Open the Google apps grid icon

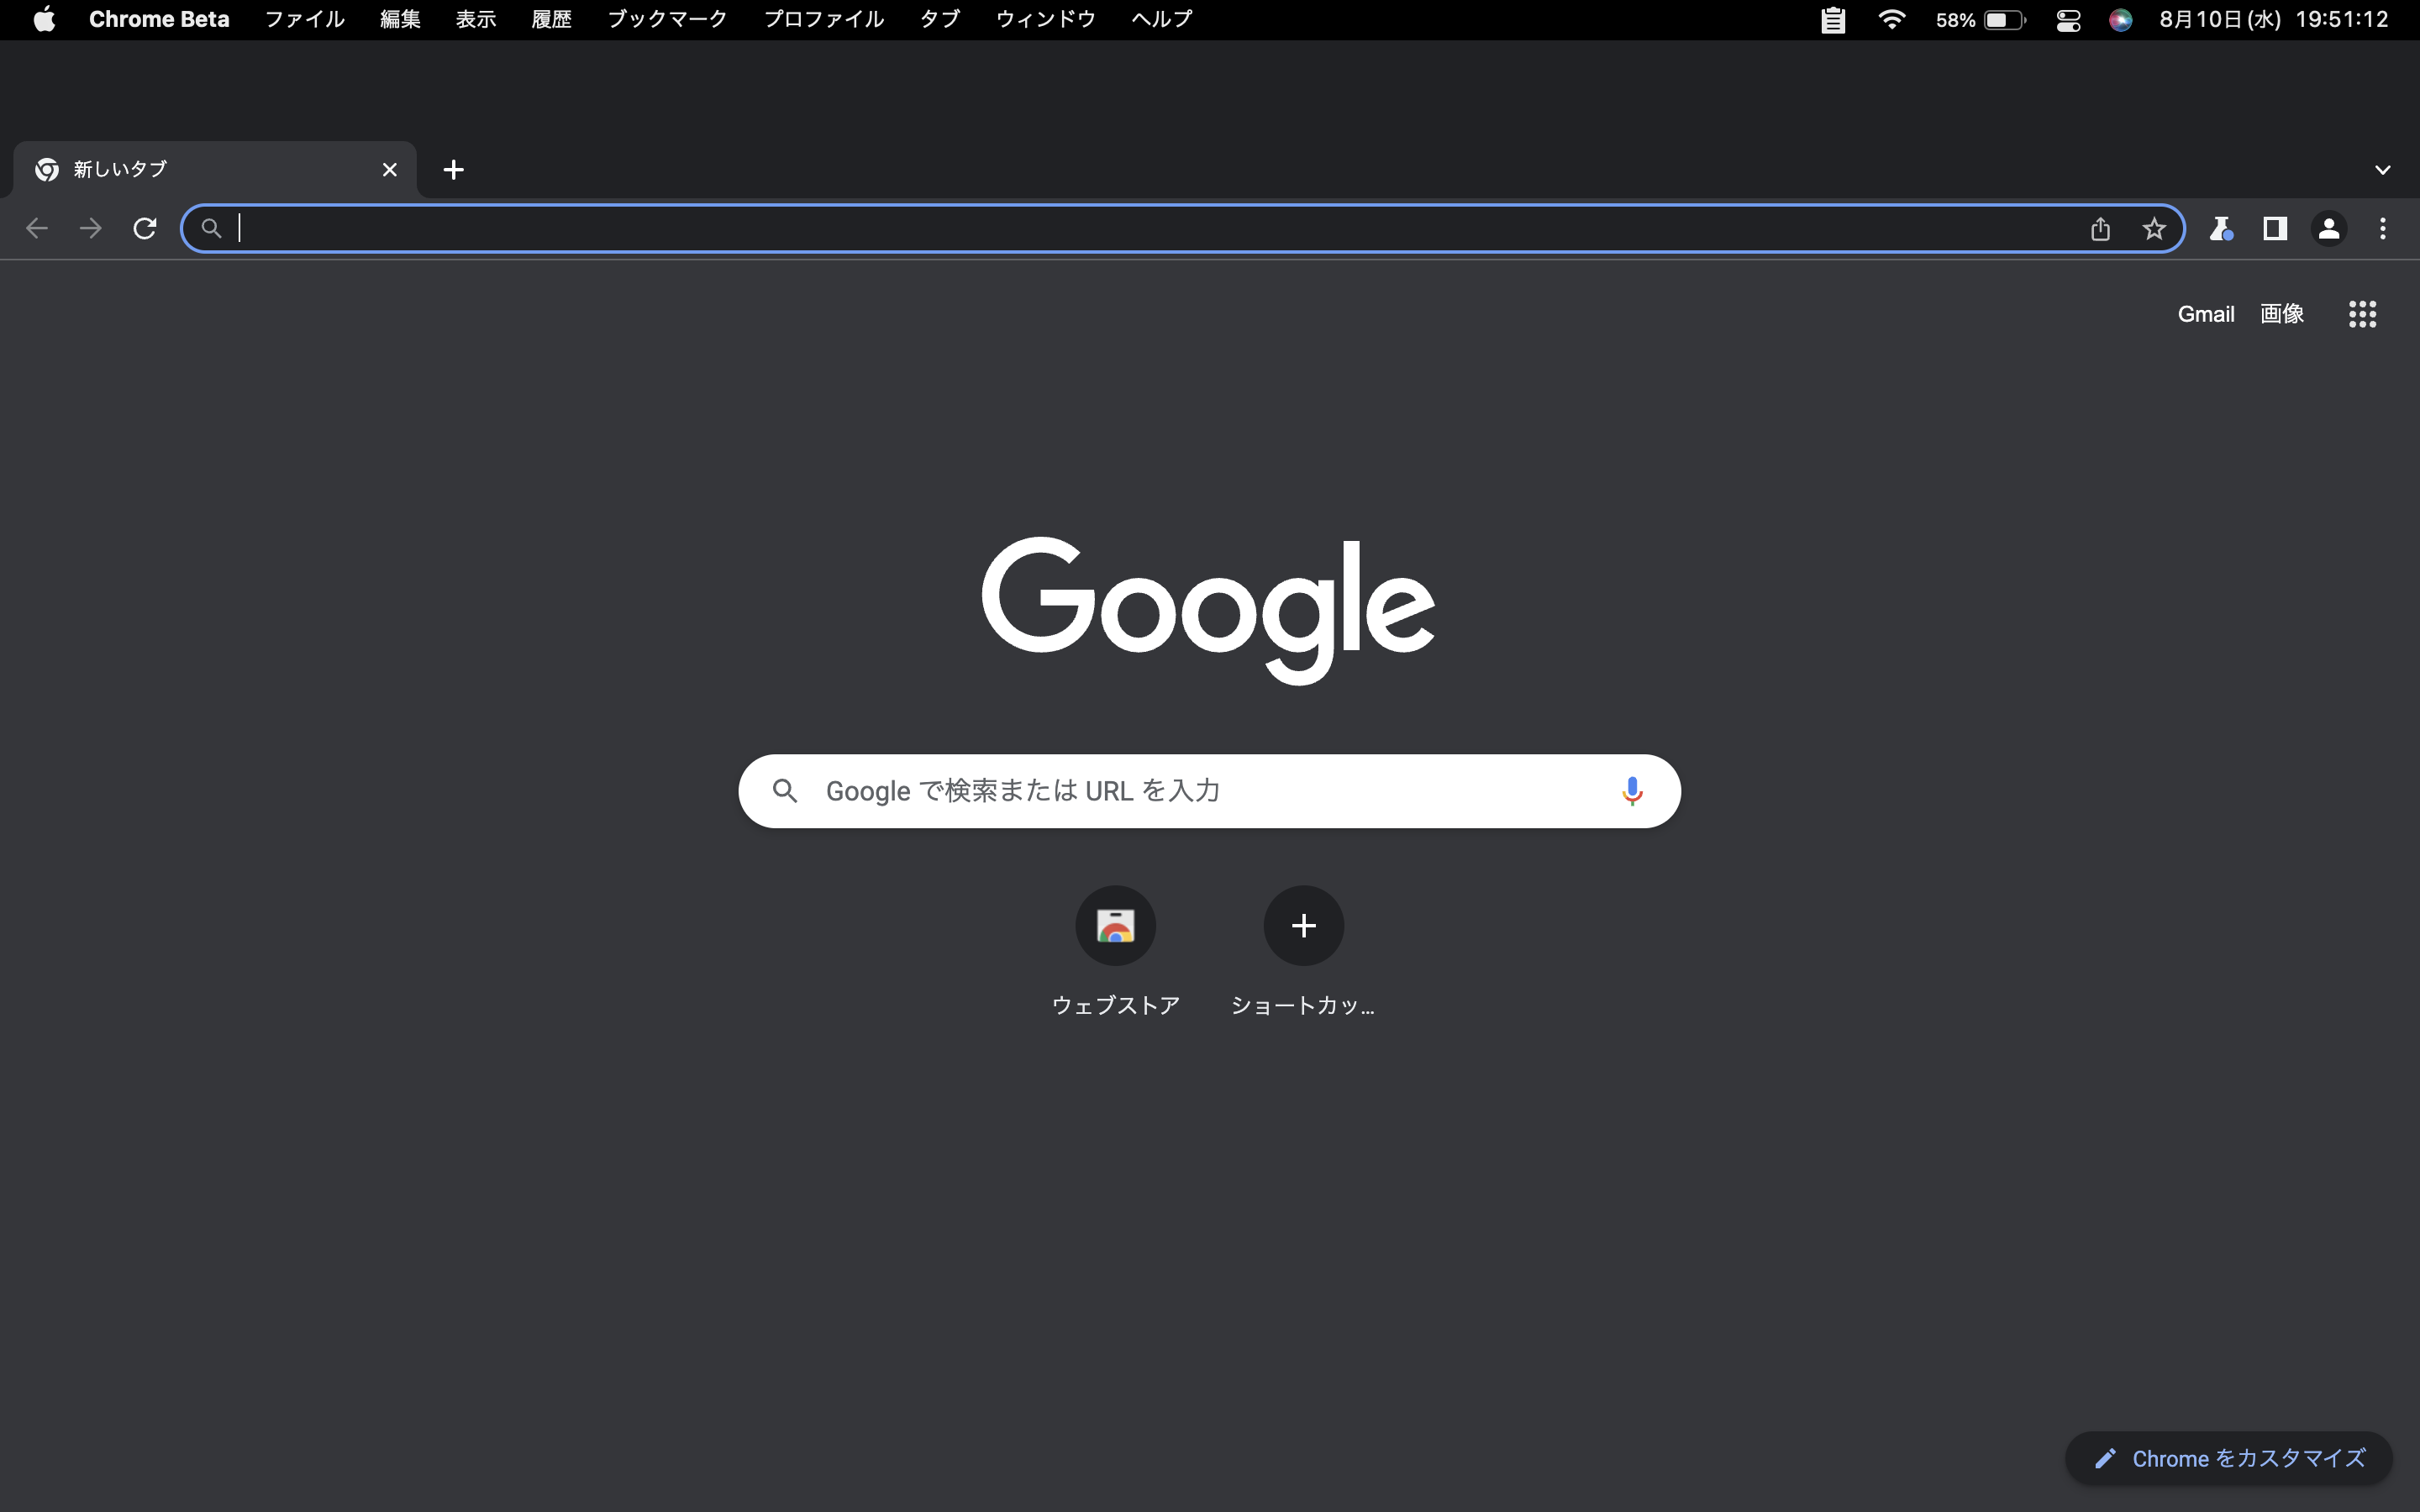2362,314
